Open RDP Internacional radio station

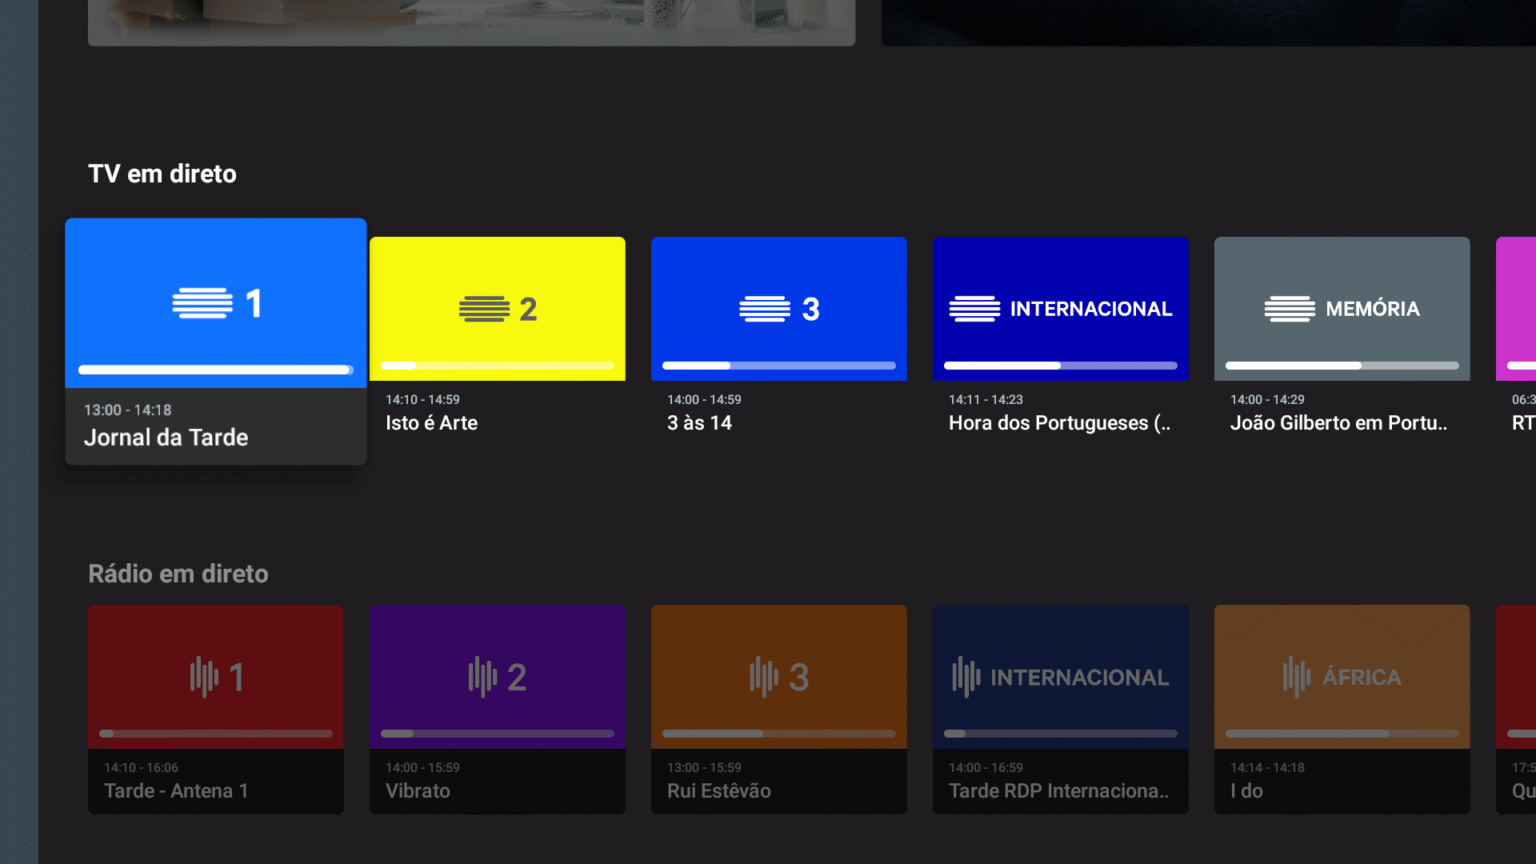1060,676
